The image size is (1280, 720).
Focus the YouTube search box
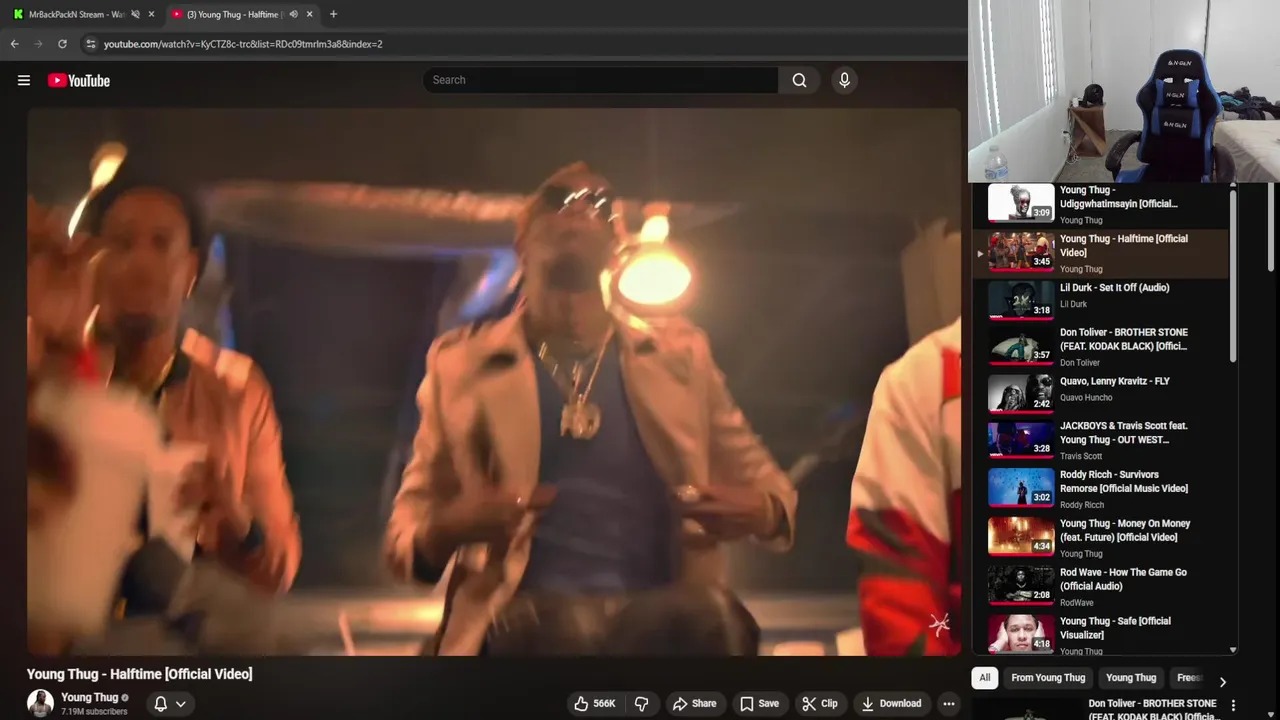[600, 80]
